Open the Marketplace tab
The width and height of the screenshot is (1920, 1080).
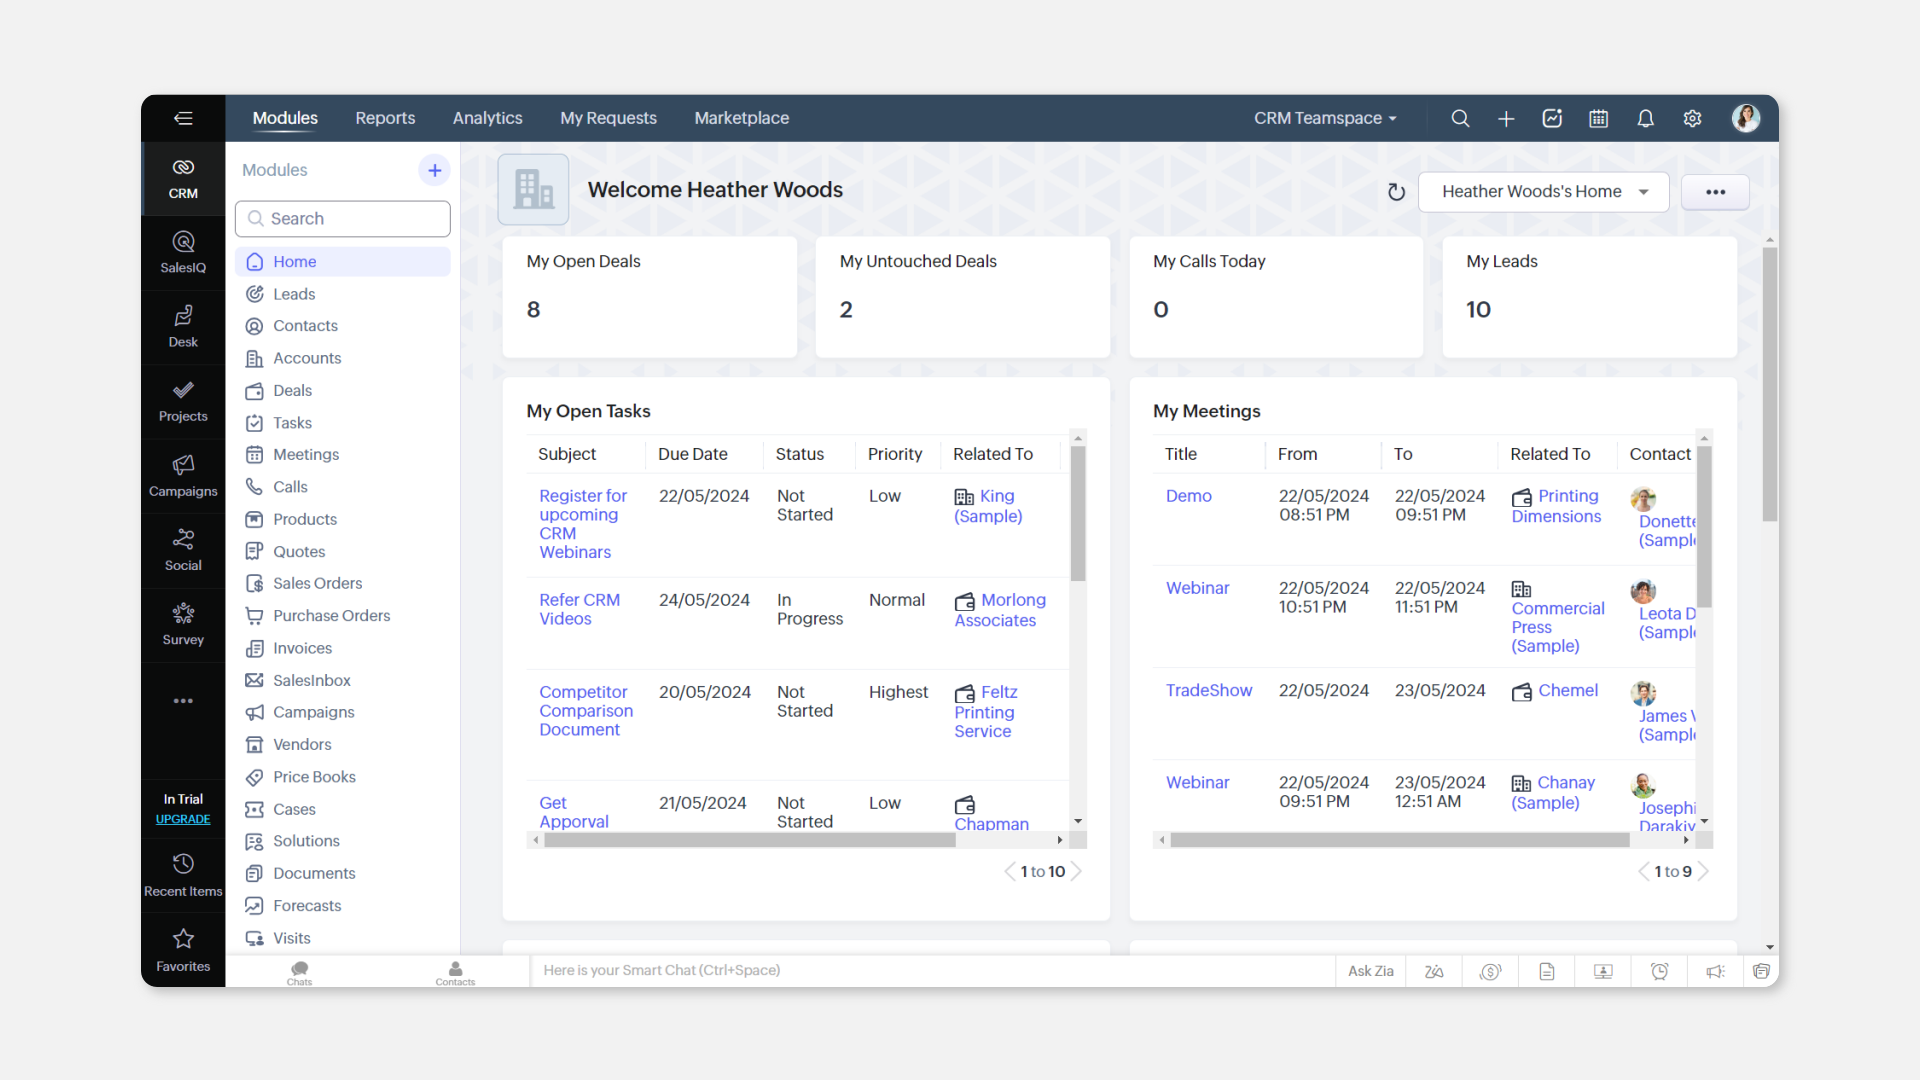tap(741, 118)
